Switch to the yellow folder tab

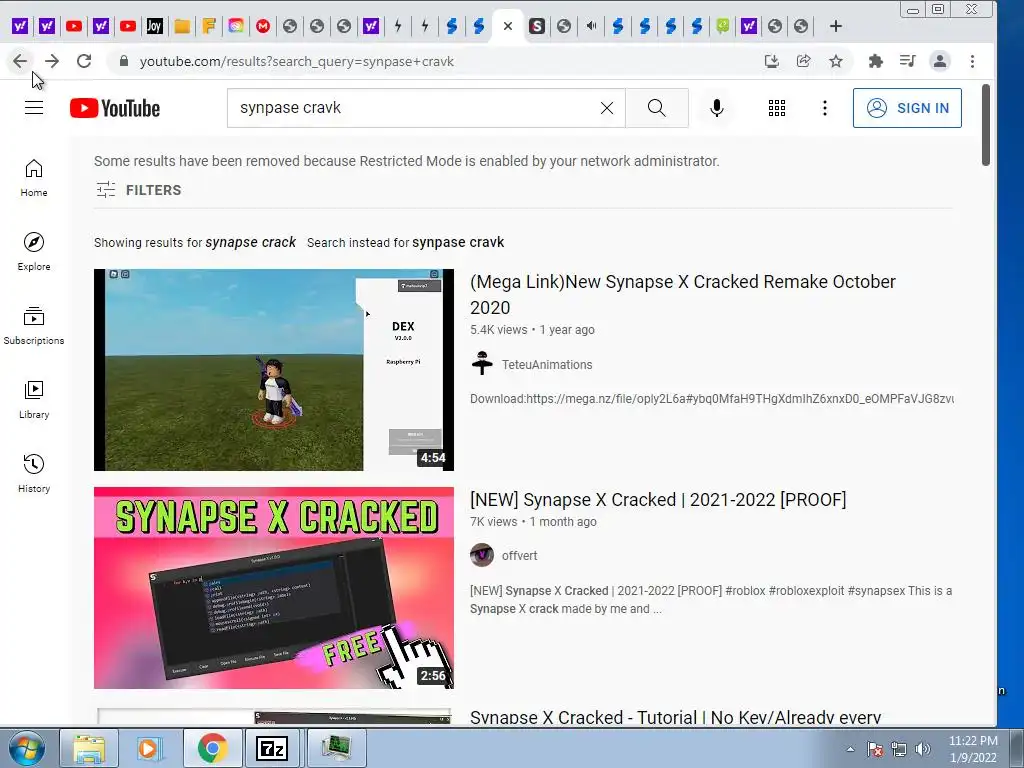pos(182,26)
